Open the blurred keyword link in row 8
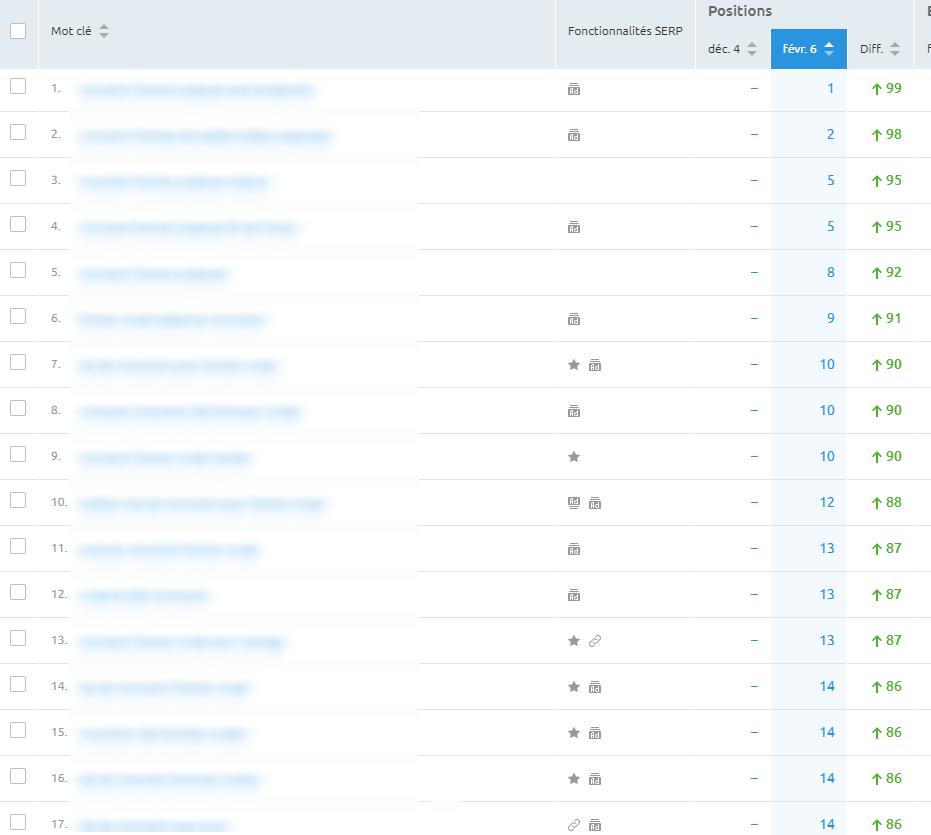The width and height of the screenshot is (931, 835). [190, 412]
